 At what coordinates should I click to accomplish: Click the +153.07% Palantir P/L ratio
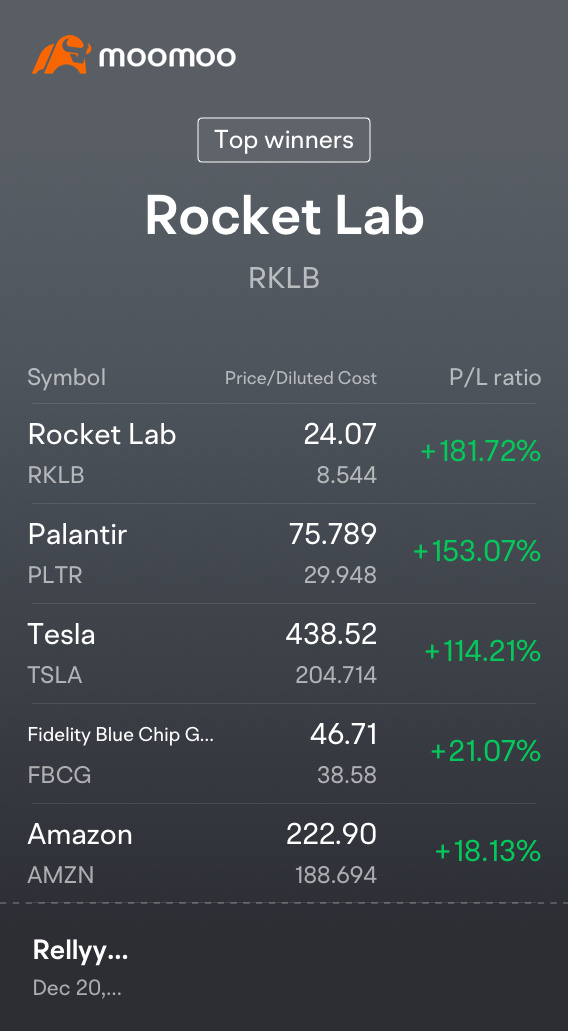tap(477, 551)
